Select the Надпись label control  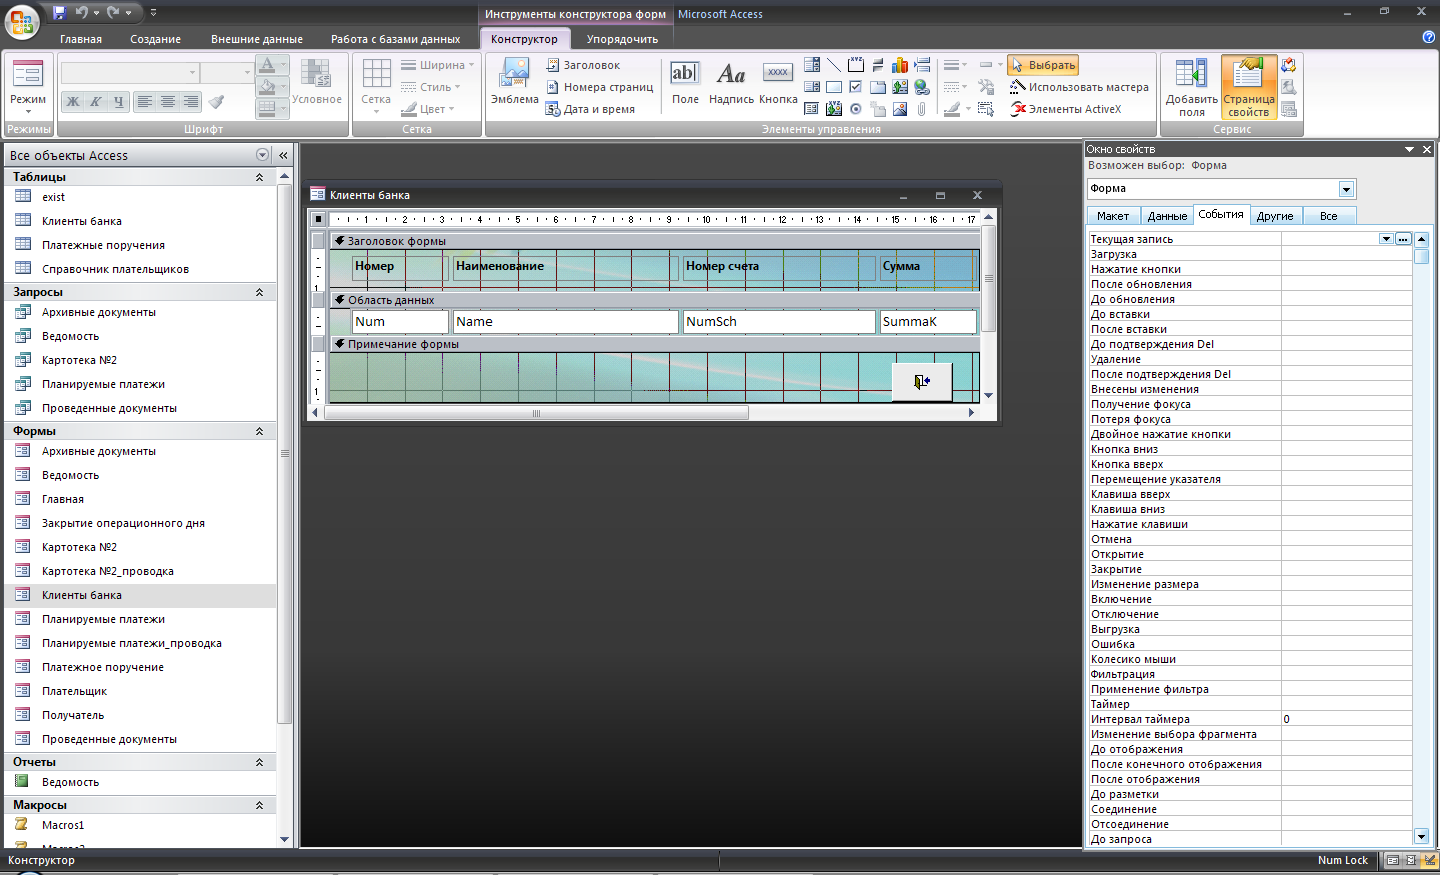click(731, 83)
